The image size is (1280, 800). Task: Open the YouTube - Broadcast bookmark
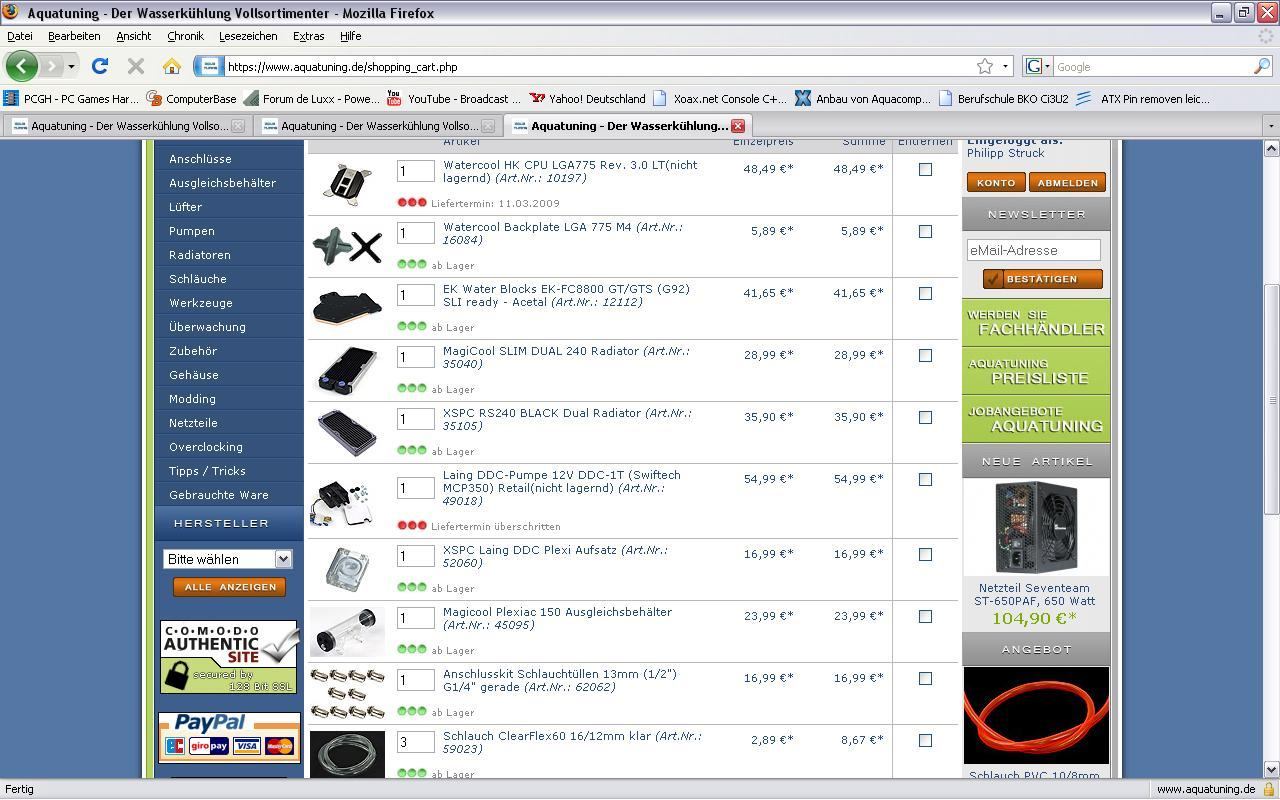[454, 98]
